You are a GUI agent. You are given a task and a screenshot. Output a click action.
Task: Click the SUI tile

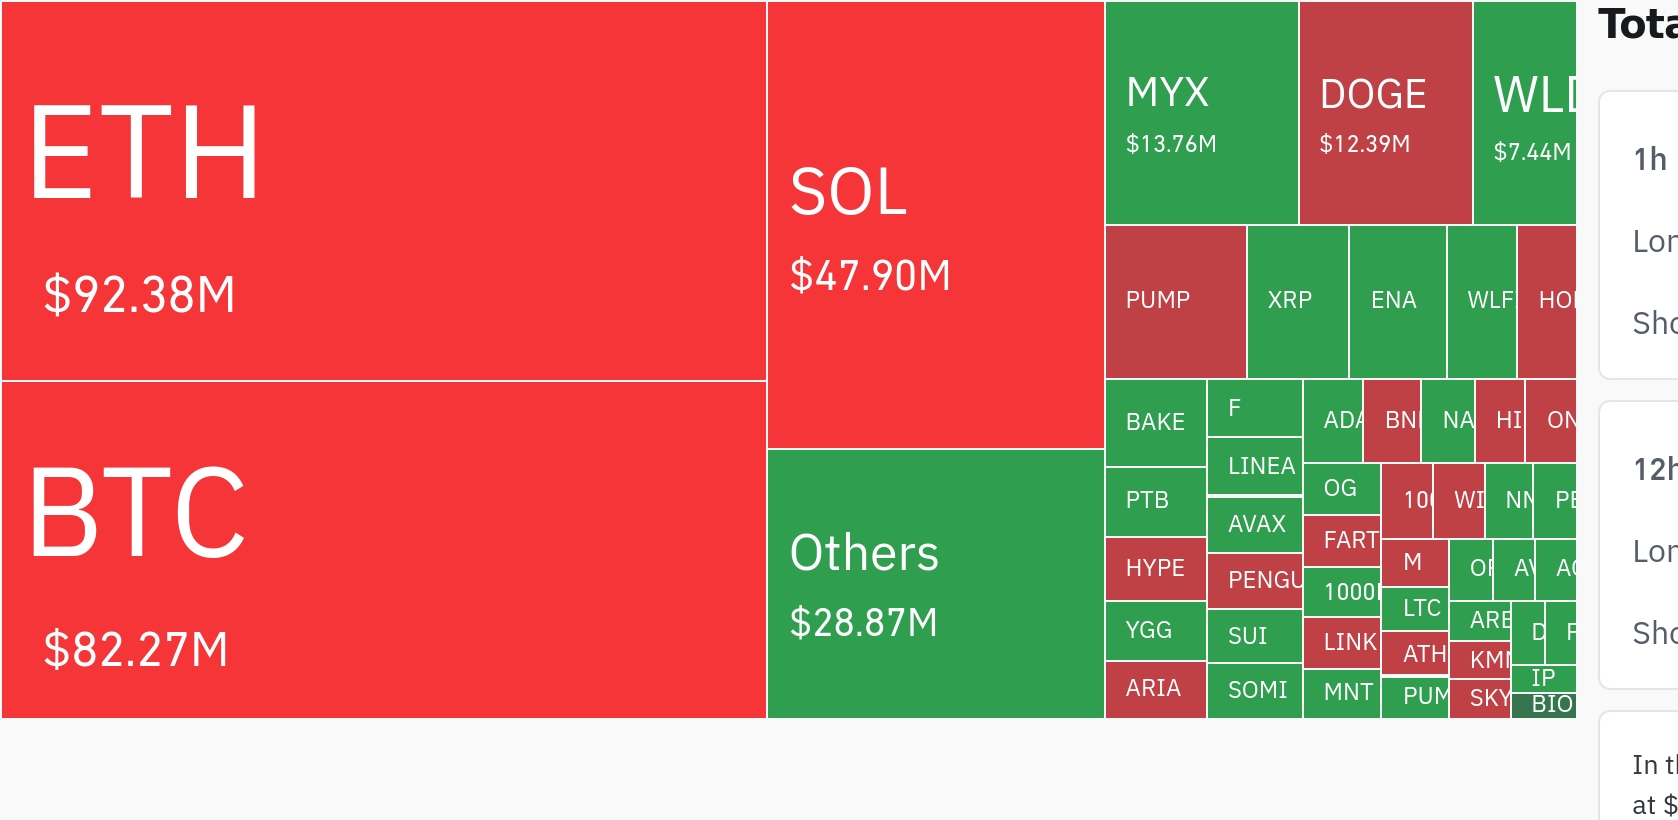(x=1254, y=636)
